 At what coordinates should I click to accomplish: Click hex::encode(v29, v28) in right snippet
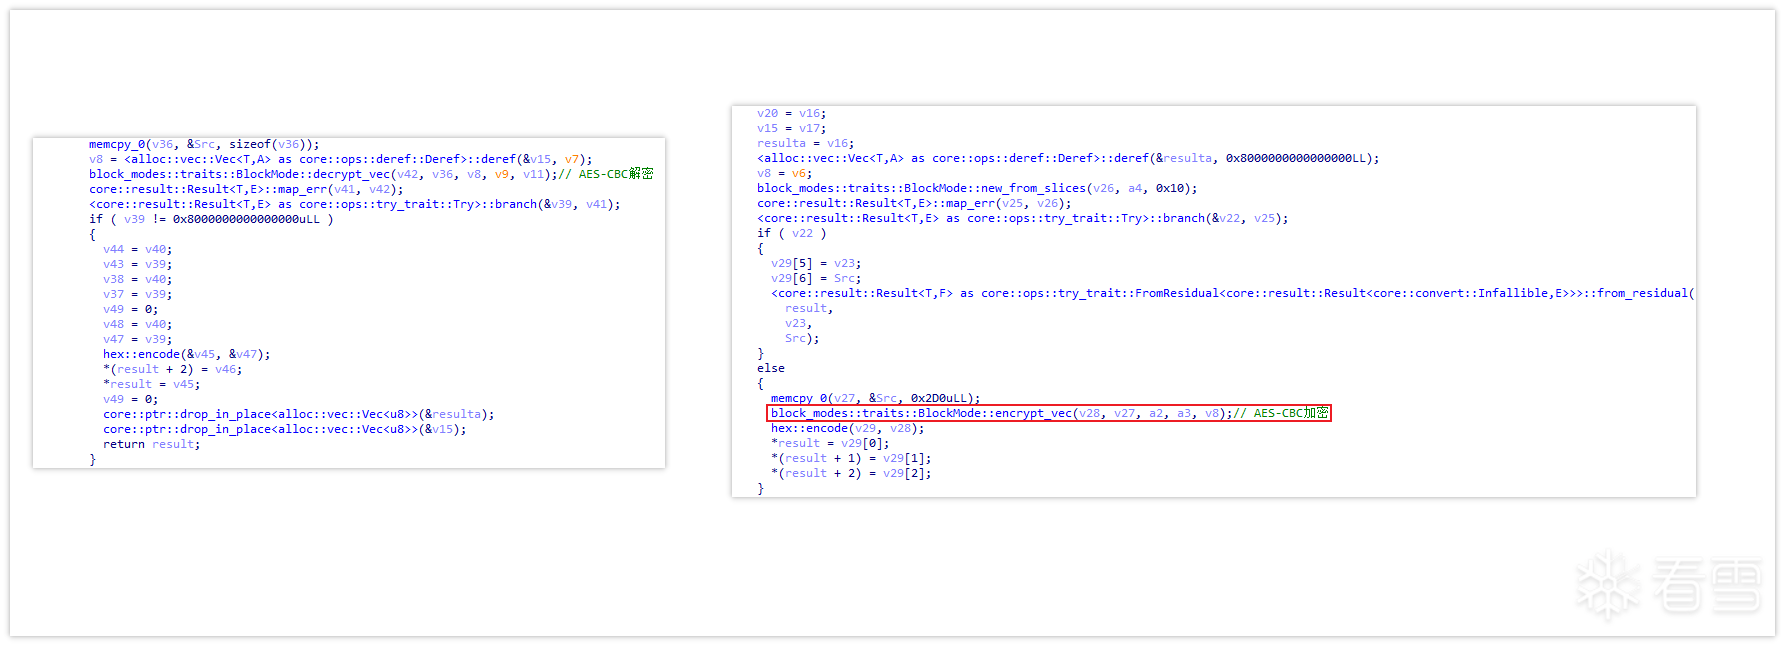(847, 428)
